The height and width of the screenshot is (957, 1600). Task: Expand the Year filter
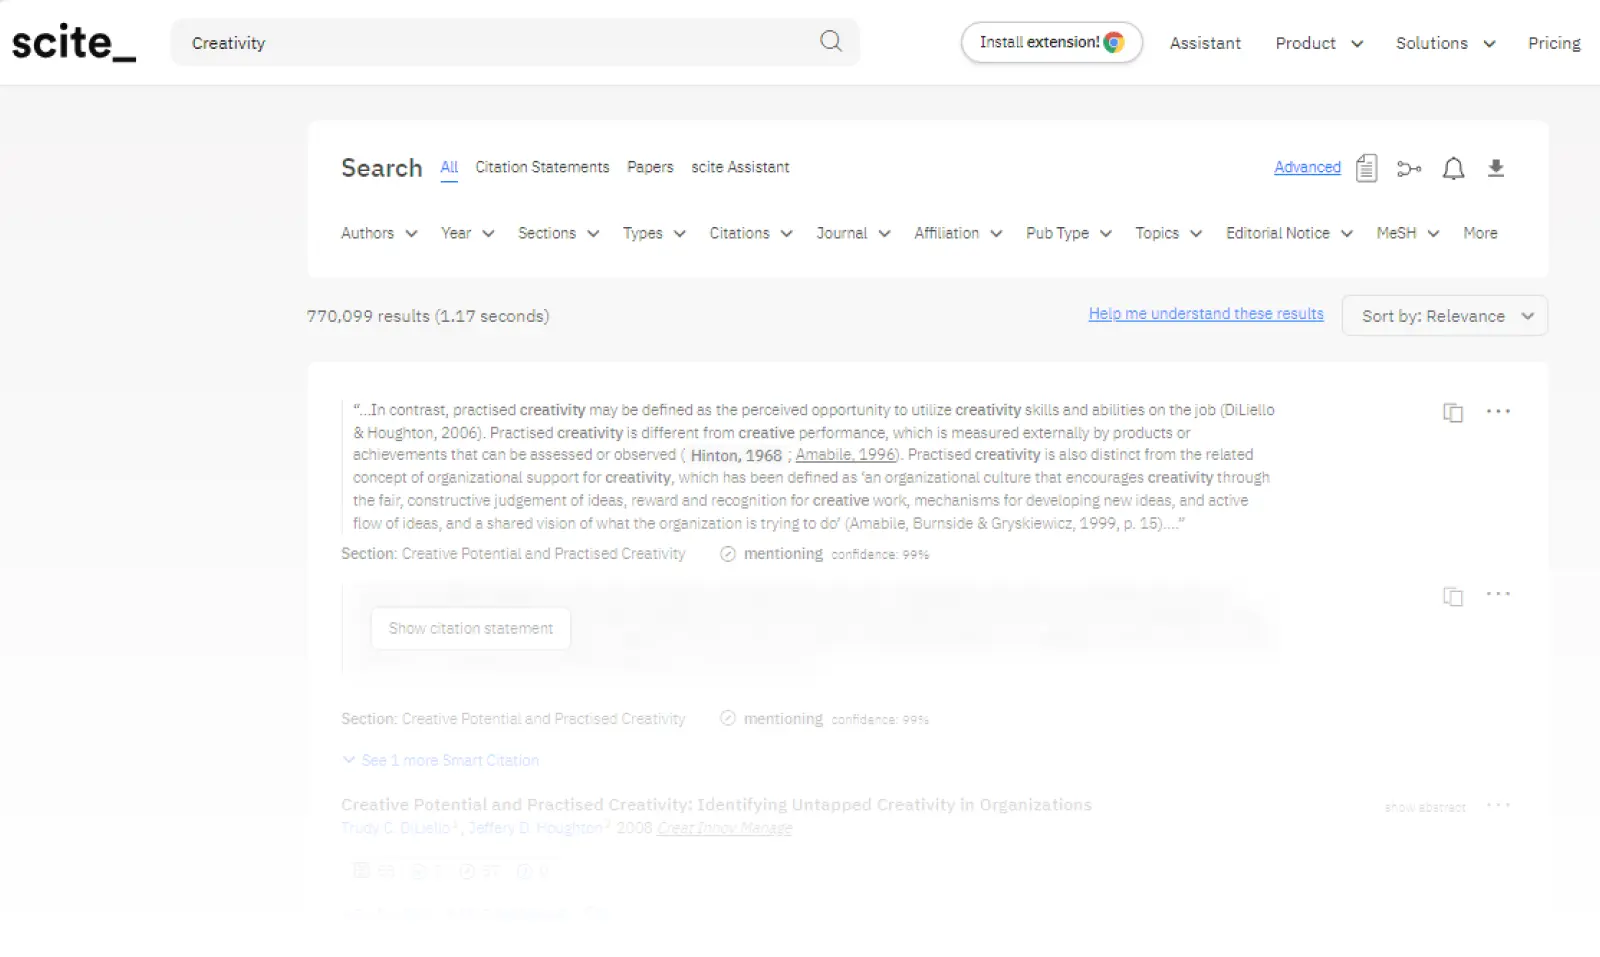pyautogui.click(x=467, y=233)
